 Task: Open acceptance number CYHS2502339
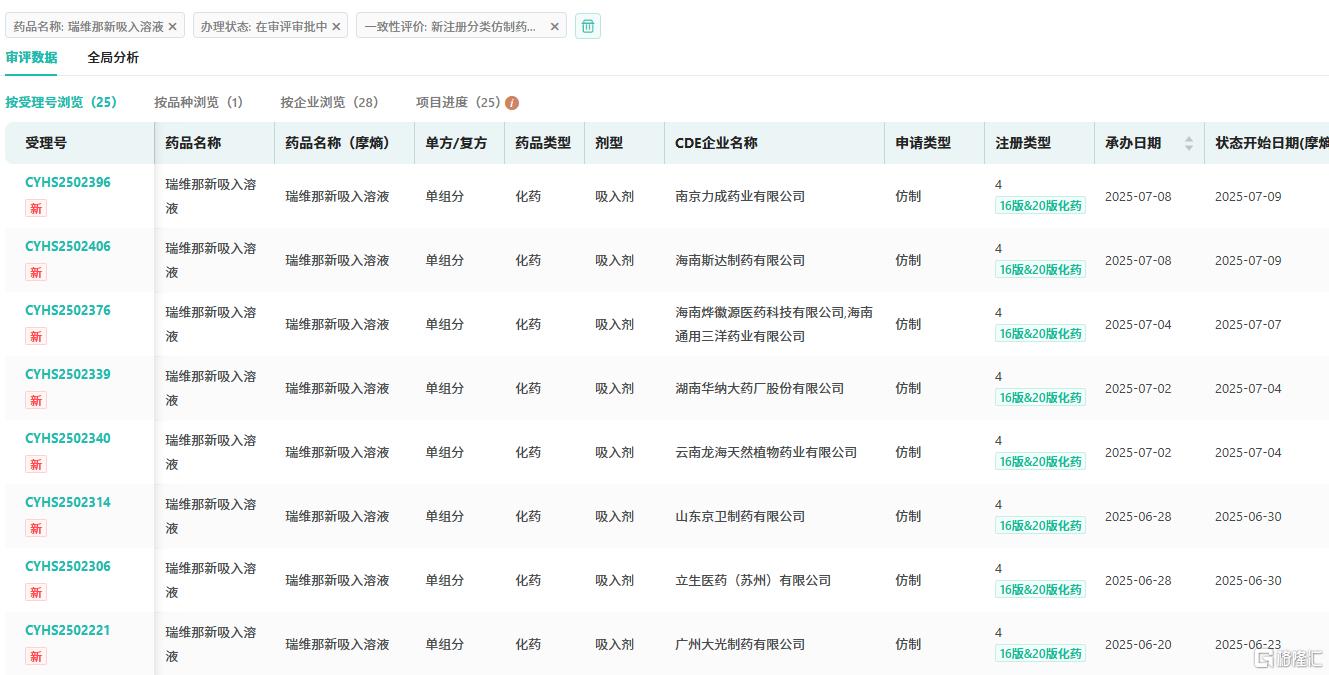click(68, 374)
